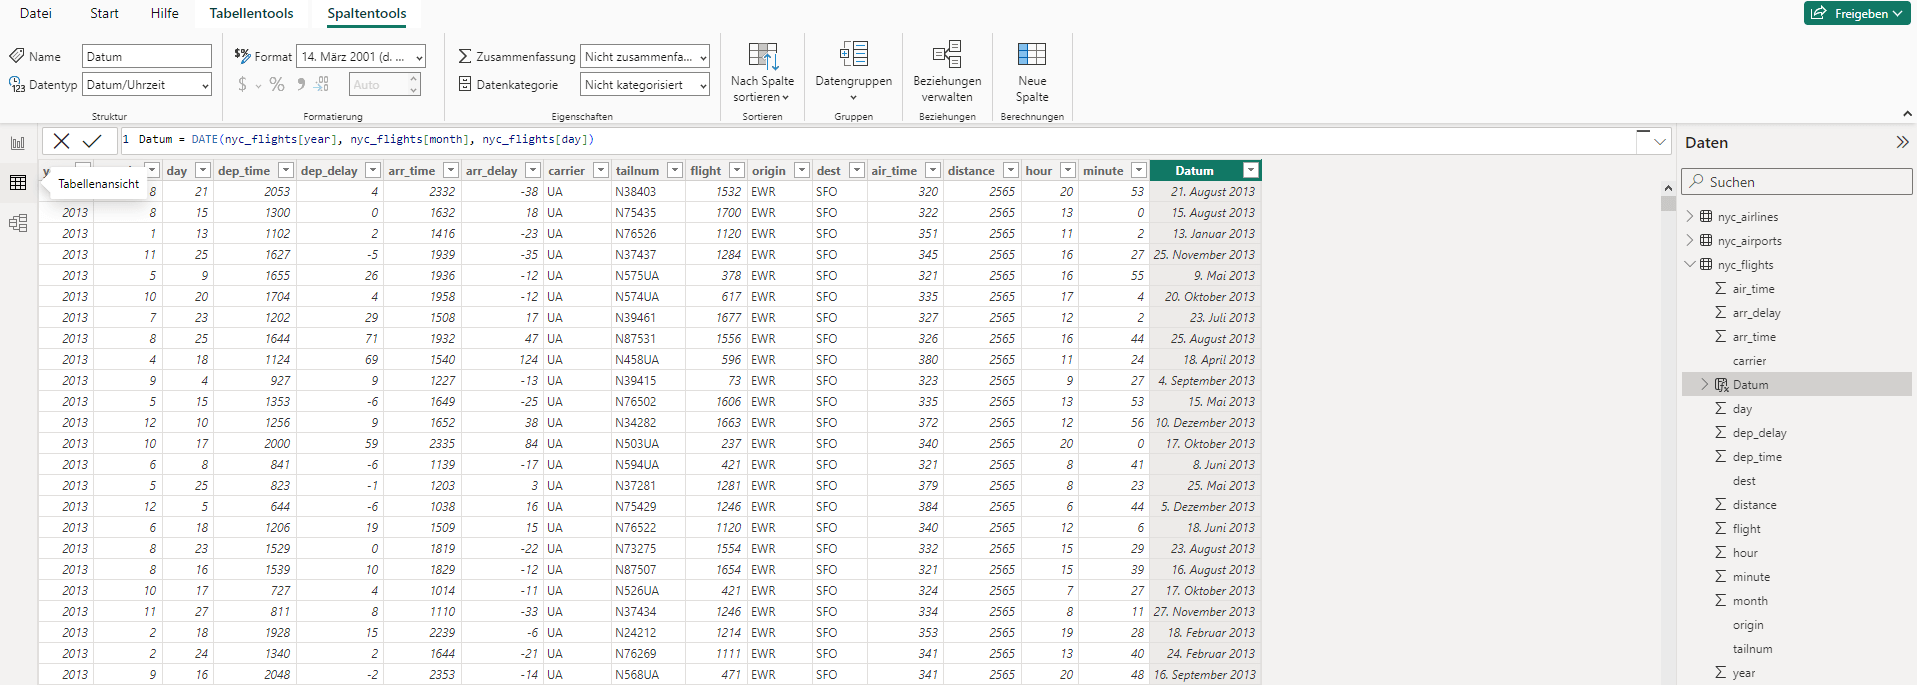The height and width of the screenshot is (685, 1917).
Task: Open the Datentyp dropdown
Action: [x=147, y=85]
